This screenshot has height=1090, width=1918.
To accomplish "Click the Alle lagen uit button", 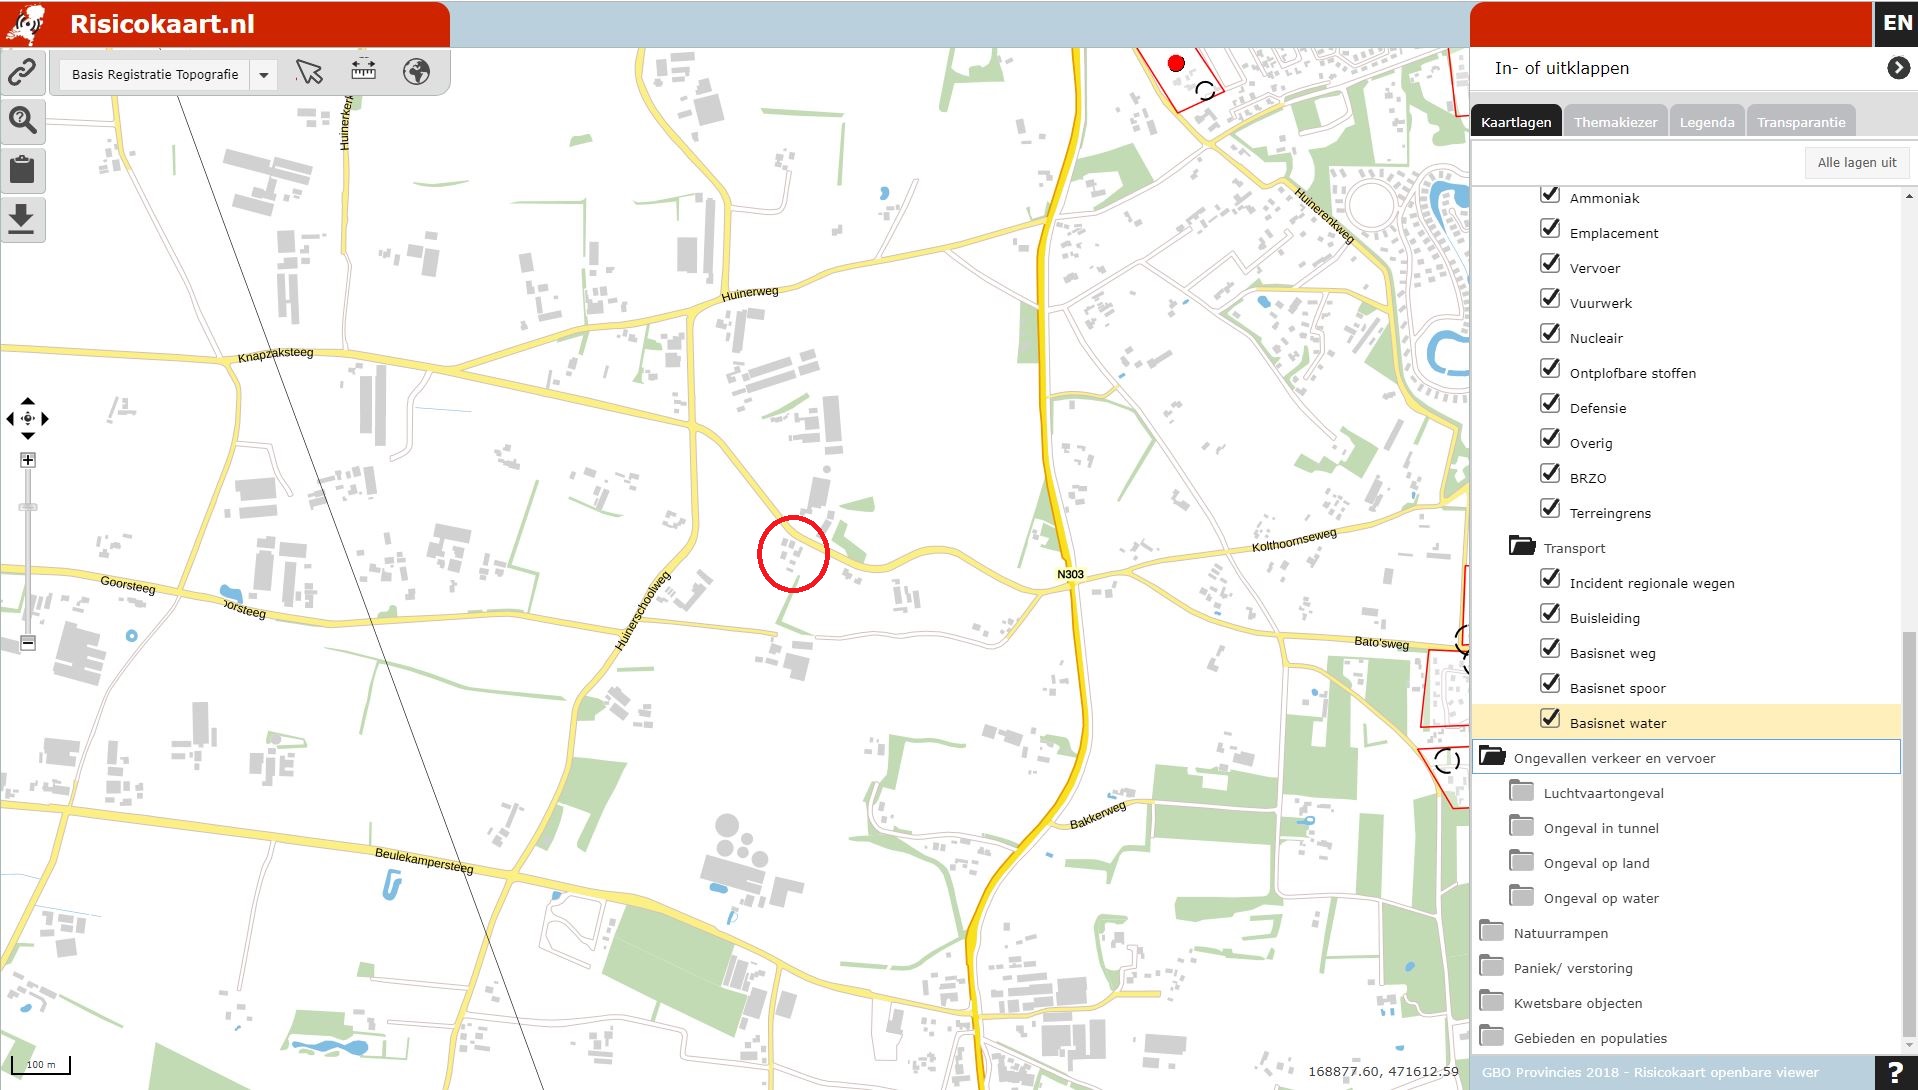I will (1856, 162).
